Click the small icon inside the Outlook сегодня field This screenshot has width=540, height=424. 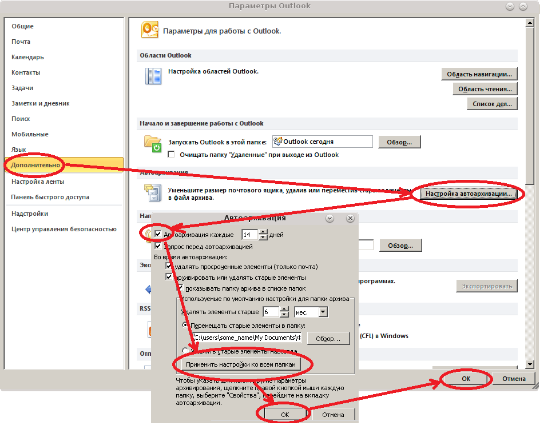[x=277, y=141]
